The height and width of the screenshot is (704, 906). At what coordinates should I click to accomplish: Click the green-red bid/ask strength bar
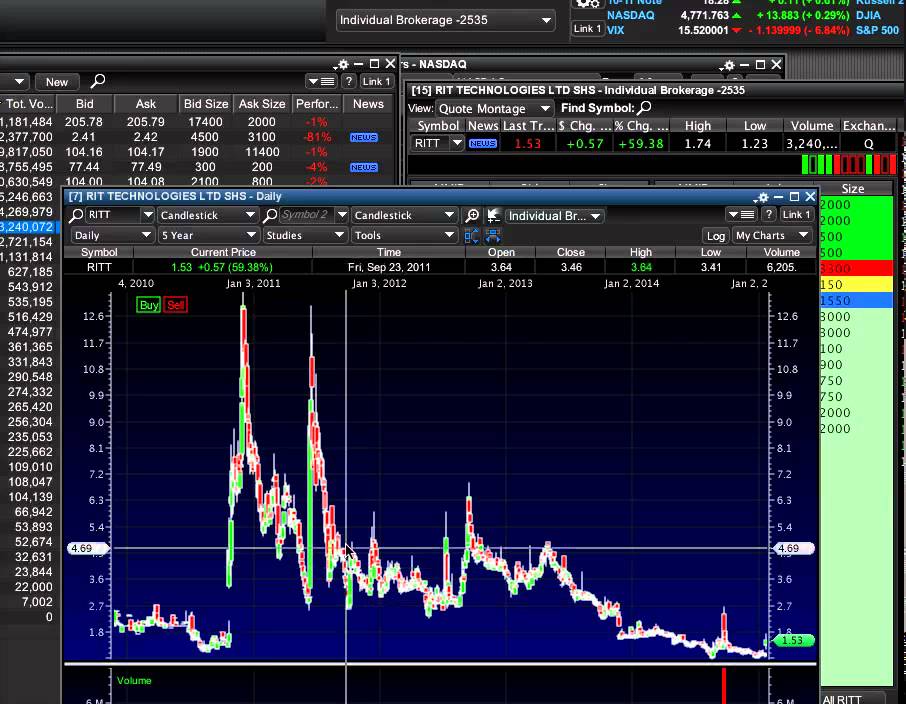coord(848,165)
